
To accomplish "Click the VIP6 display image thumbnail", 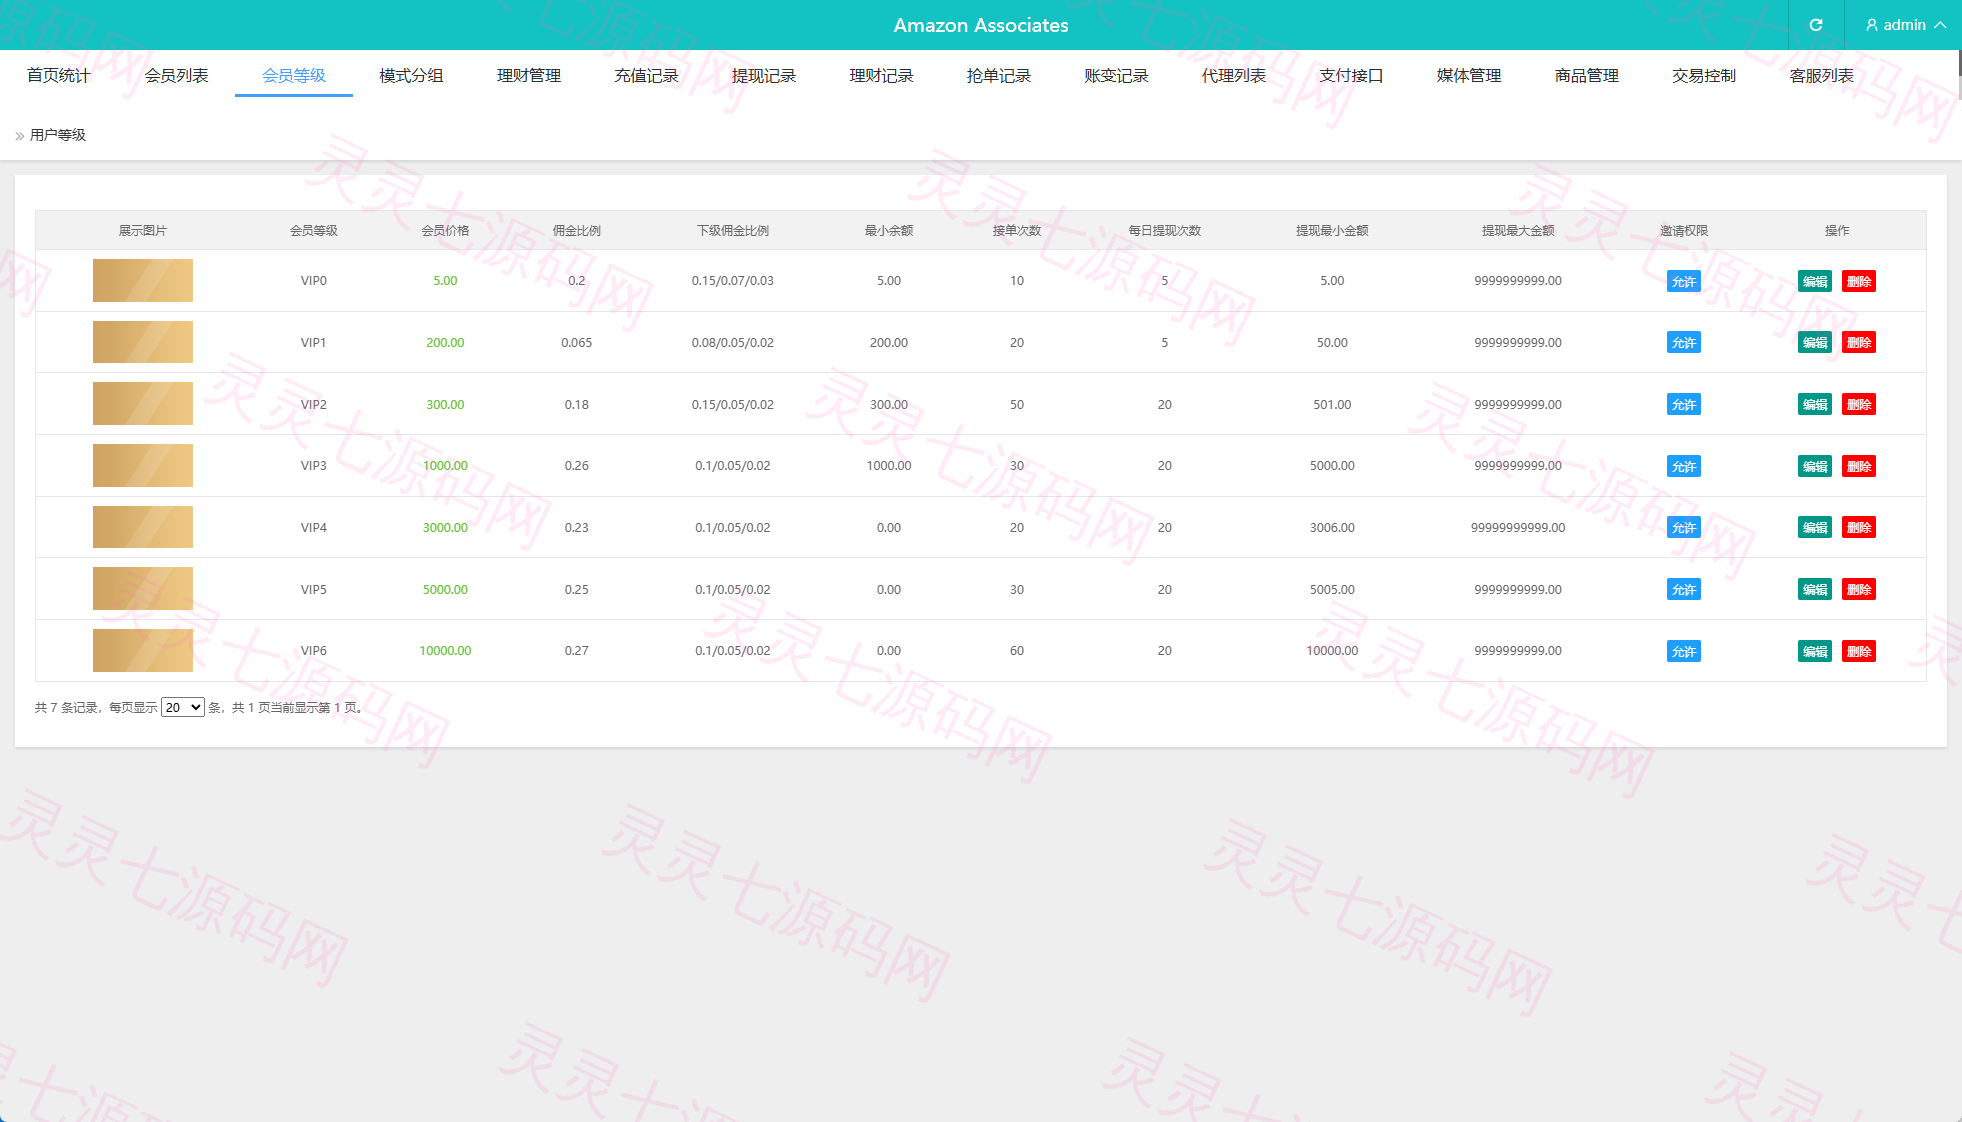I will [x=143, y=650].
